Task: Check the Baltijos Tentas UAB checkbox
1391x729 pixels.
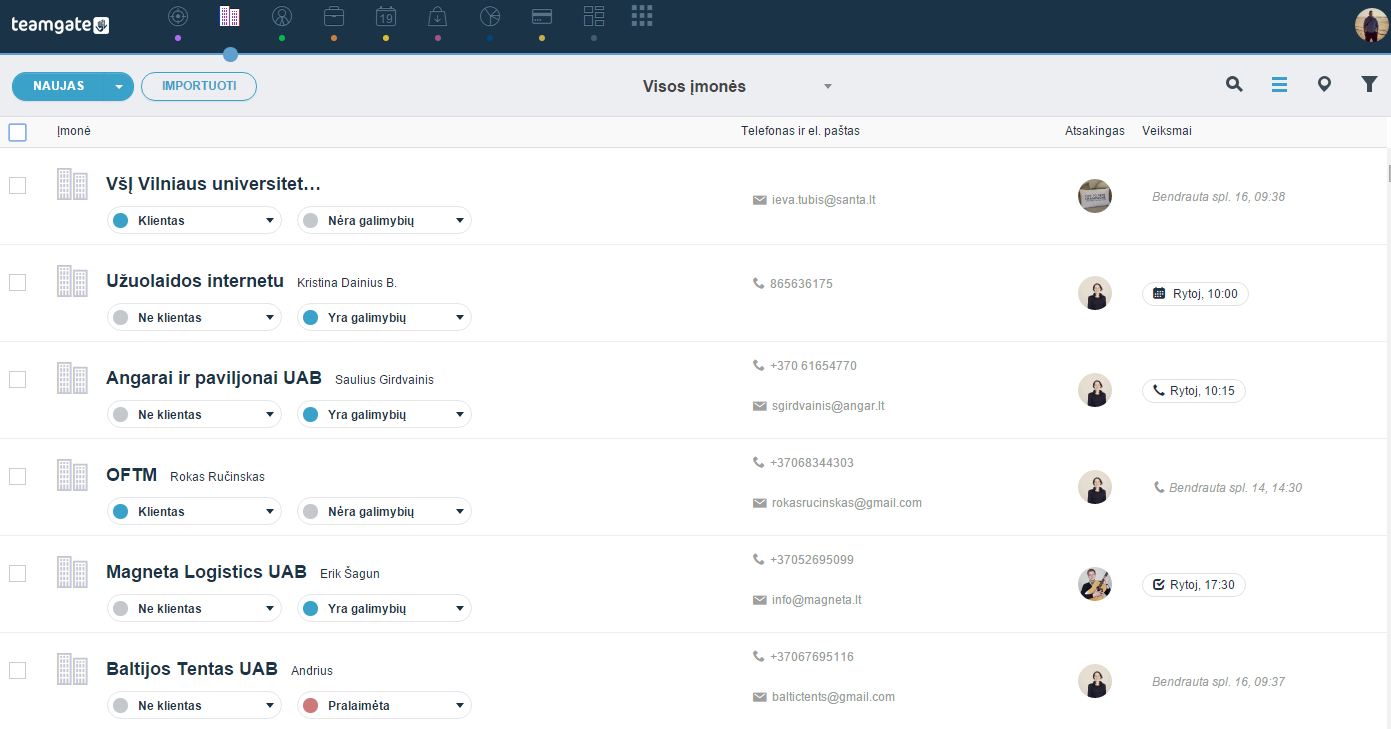Action: [17, 670]
